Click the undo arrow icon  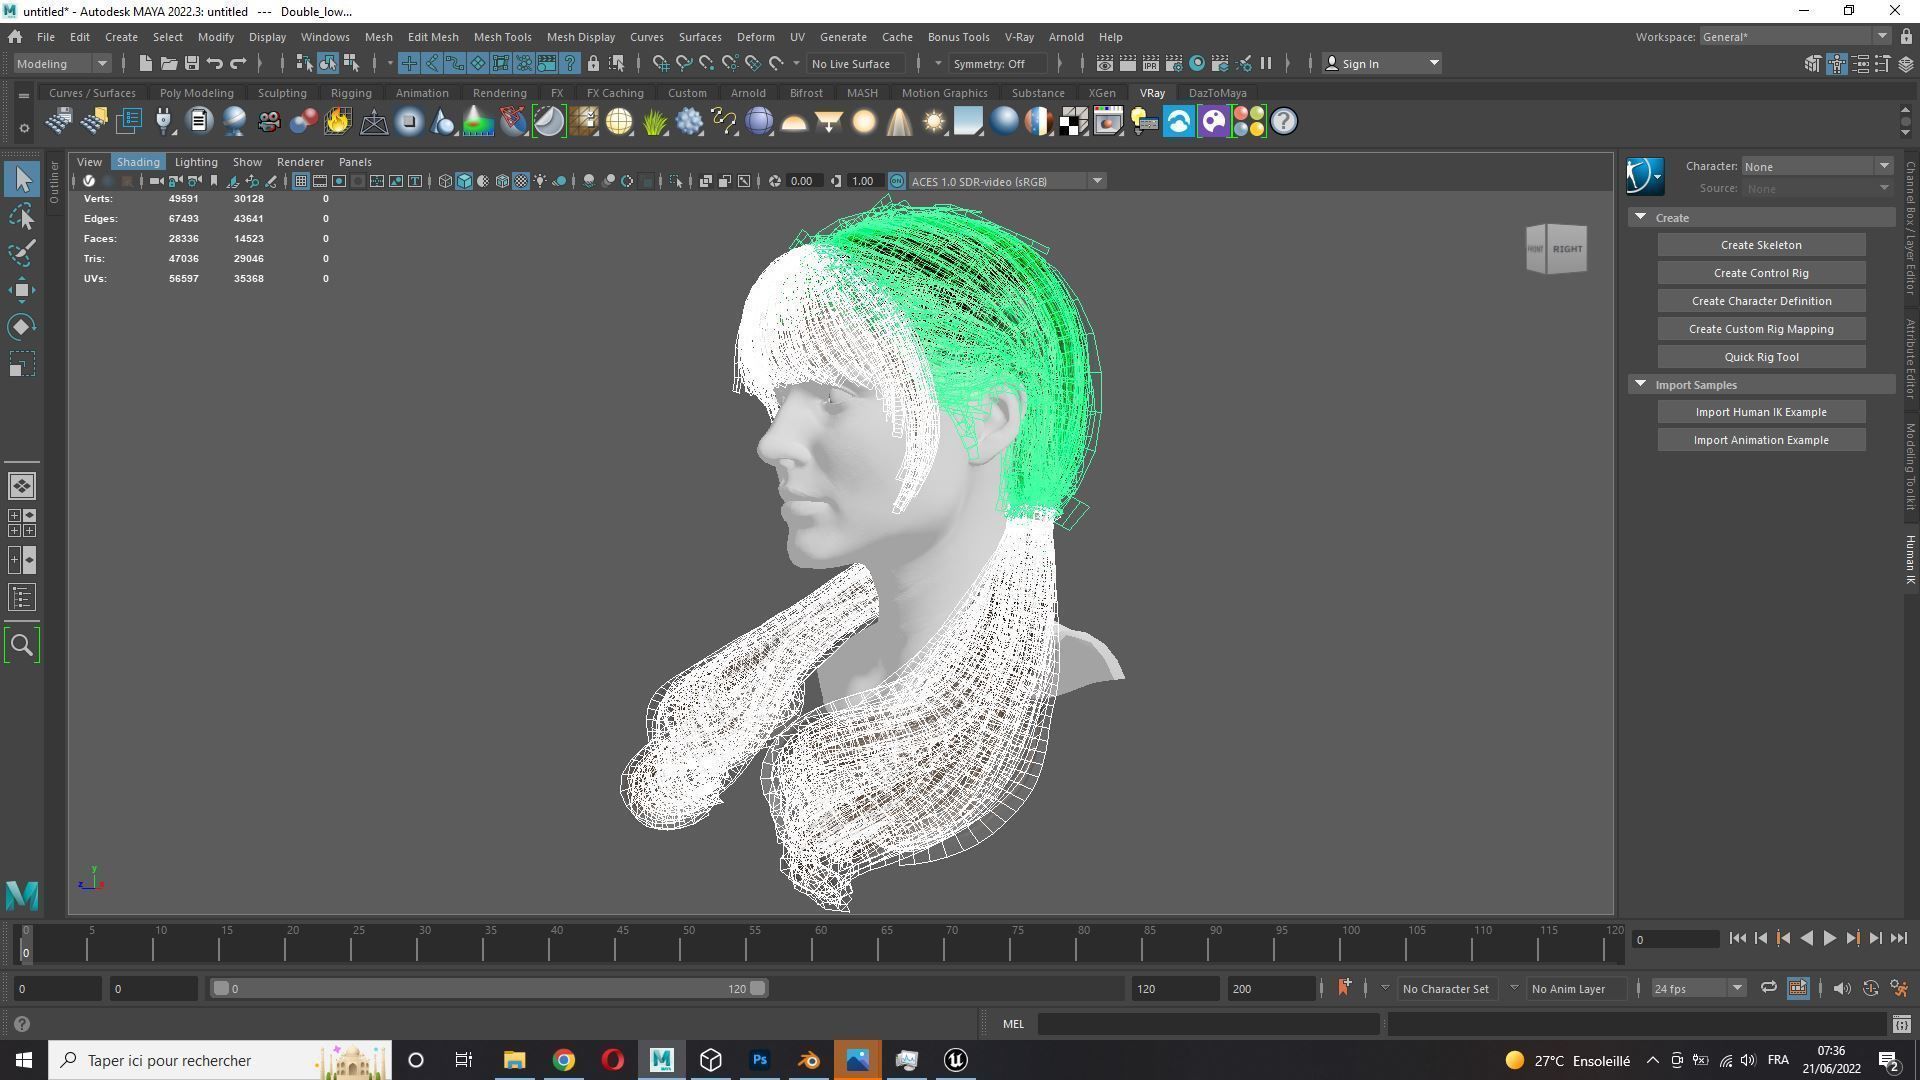point(214,63)
